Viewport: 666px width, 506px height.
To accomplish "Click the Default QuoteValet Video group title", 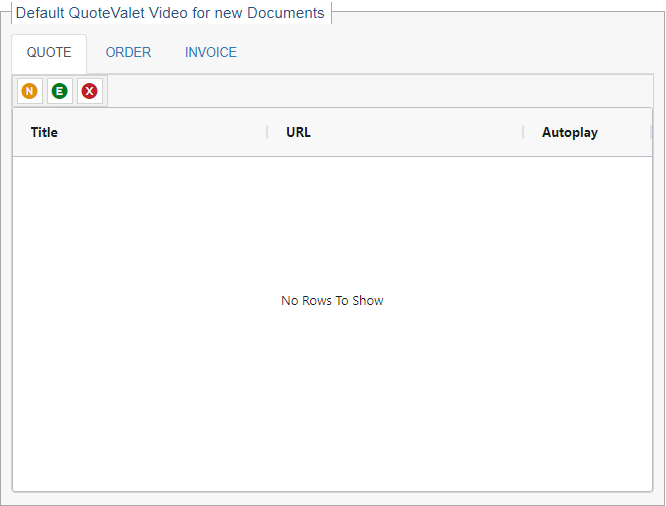I will point(170,13).
